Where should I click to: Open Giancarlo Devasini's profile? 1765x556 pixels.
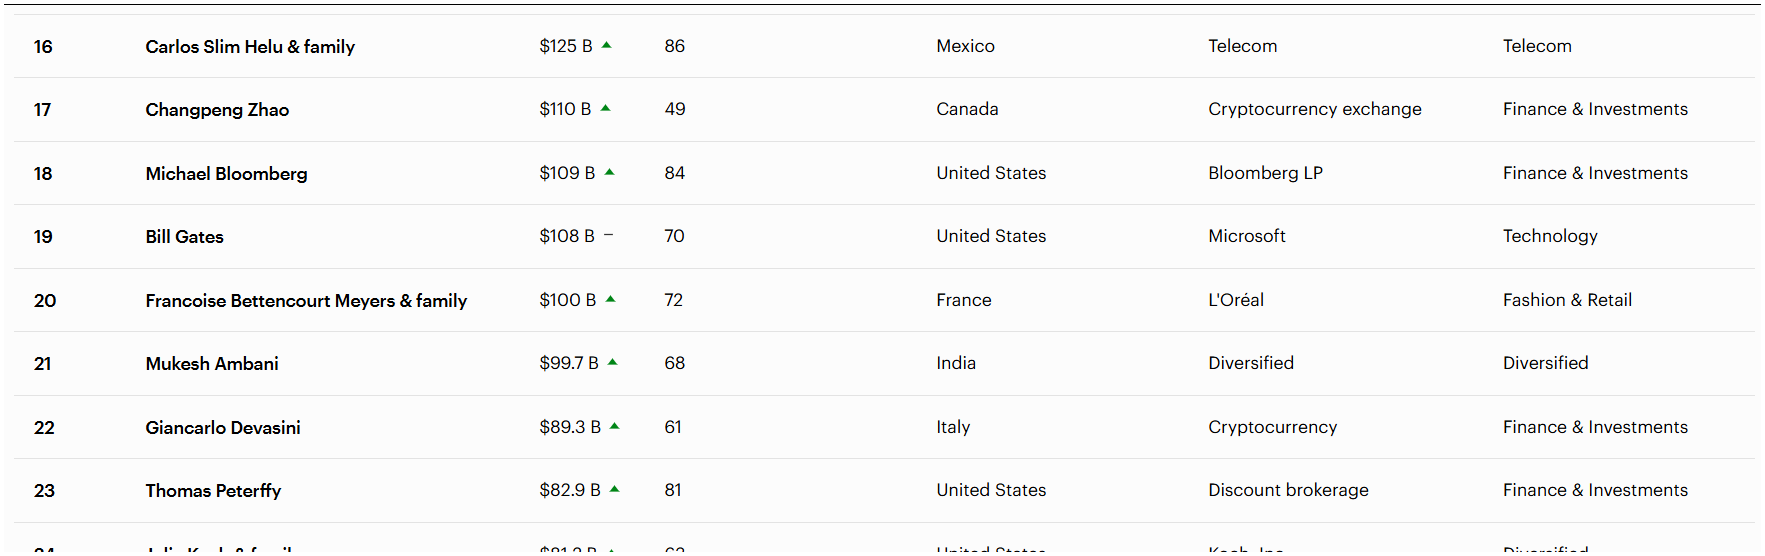(223, 427)
